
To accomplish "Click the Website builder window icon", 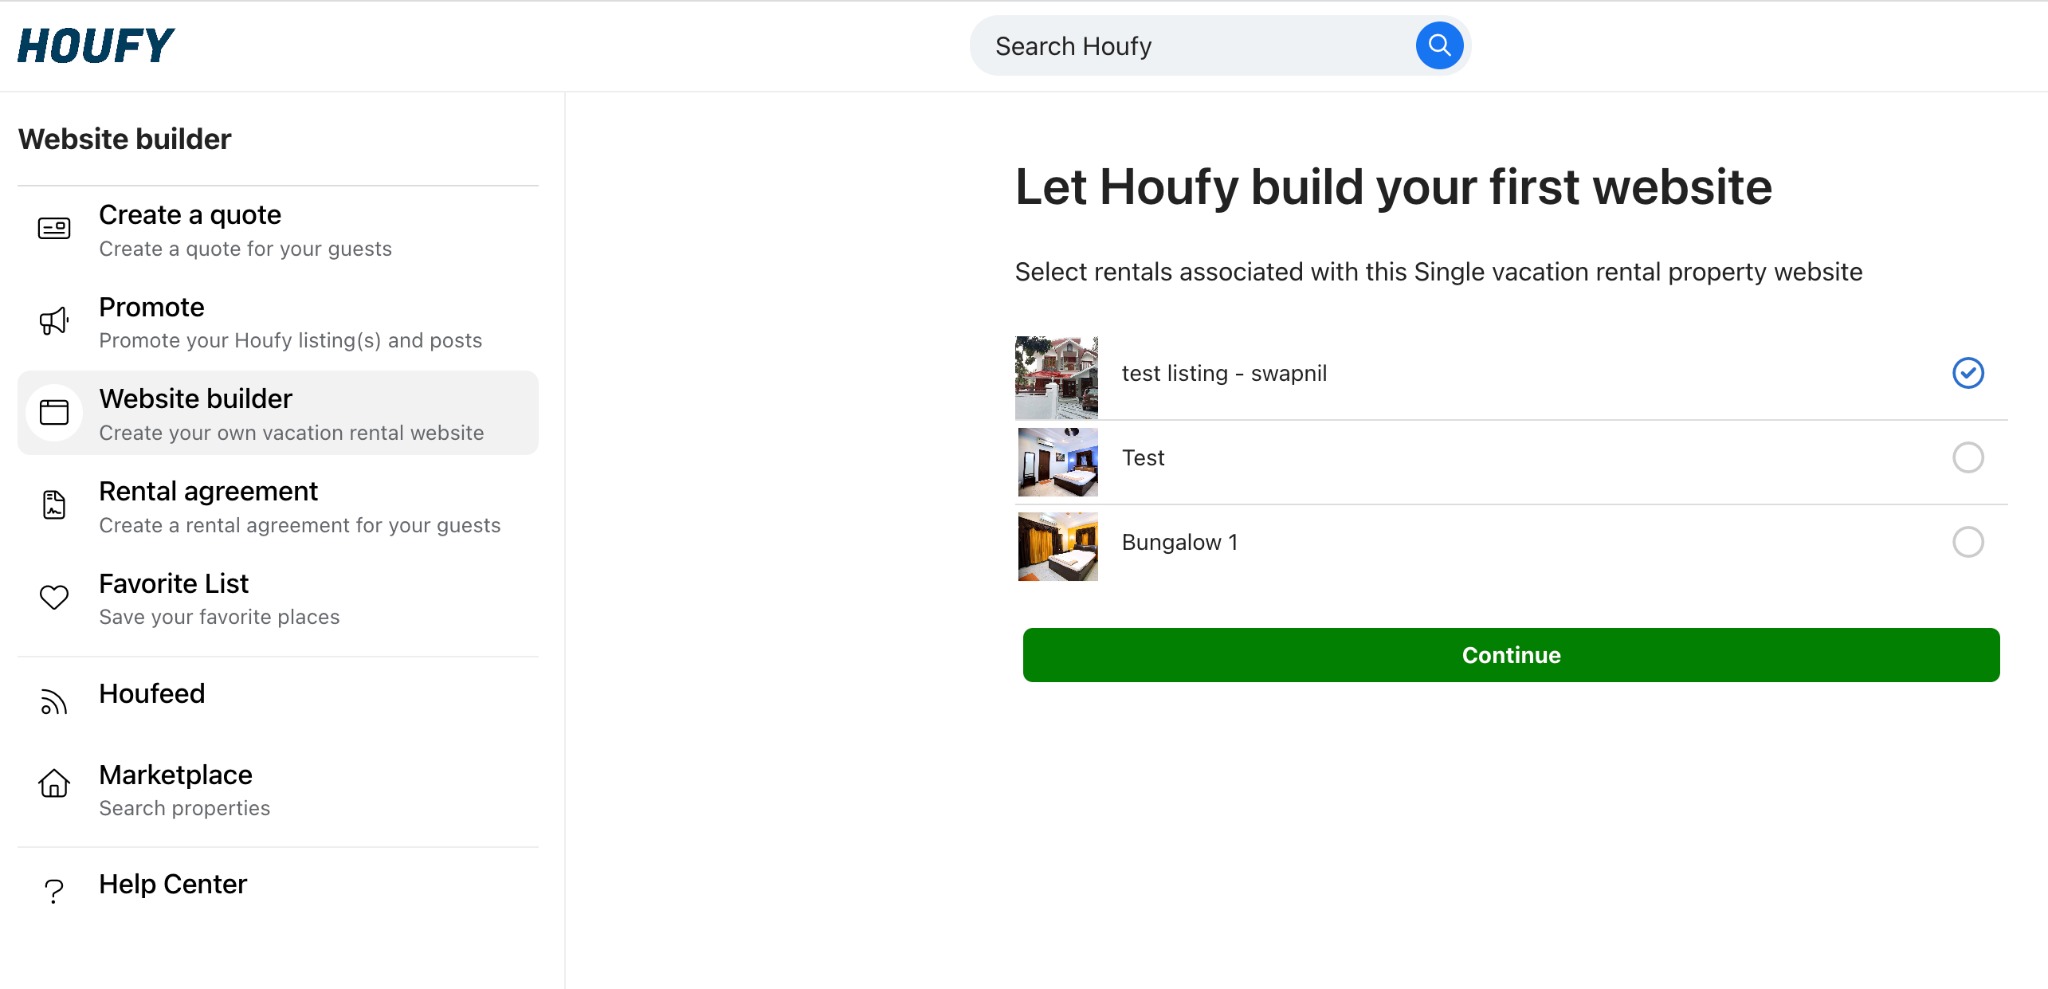I will click(54, 412).
